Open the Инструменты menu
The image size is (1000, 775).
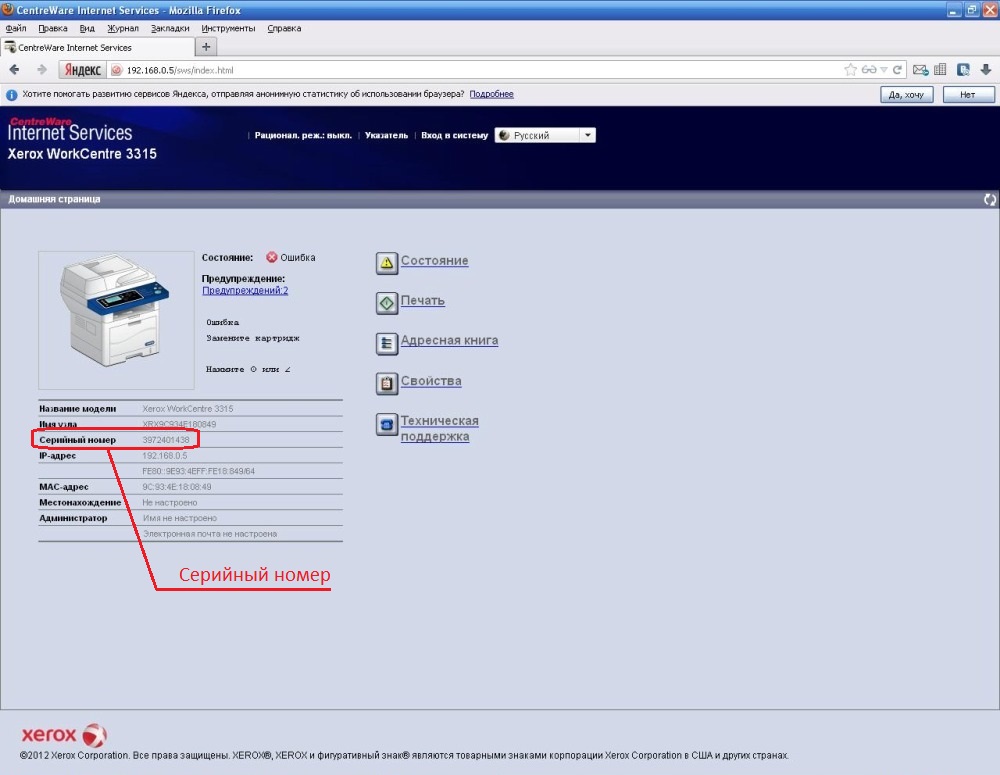point(228,28)
